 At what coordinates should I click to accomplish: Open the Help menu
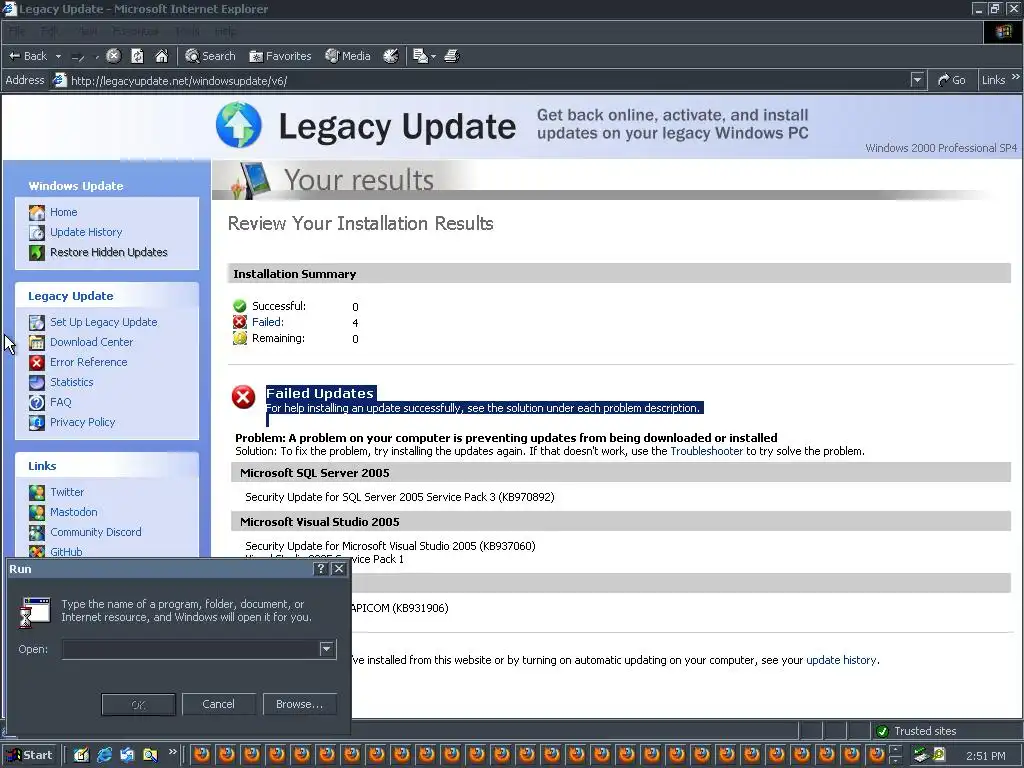pos(226,31)
